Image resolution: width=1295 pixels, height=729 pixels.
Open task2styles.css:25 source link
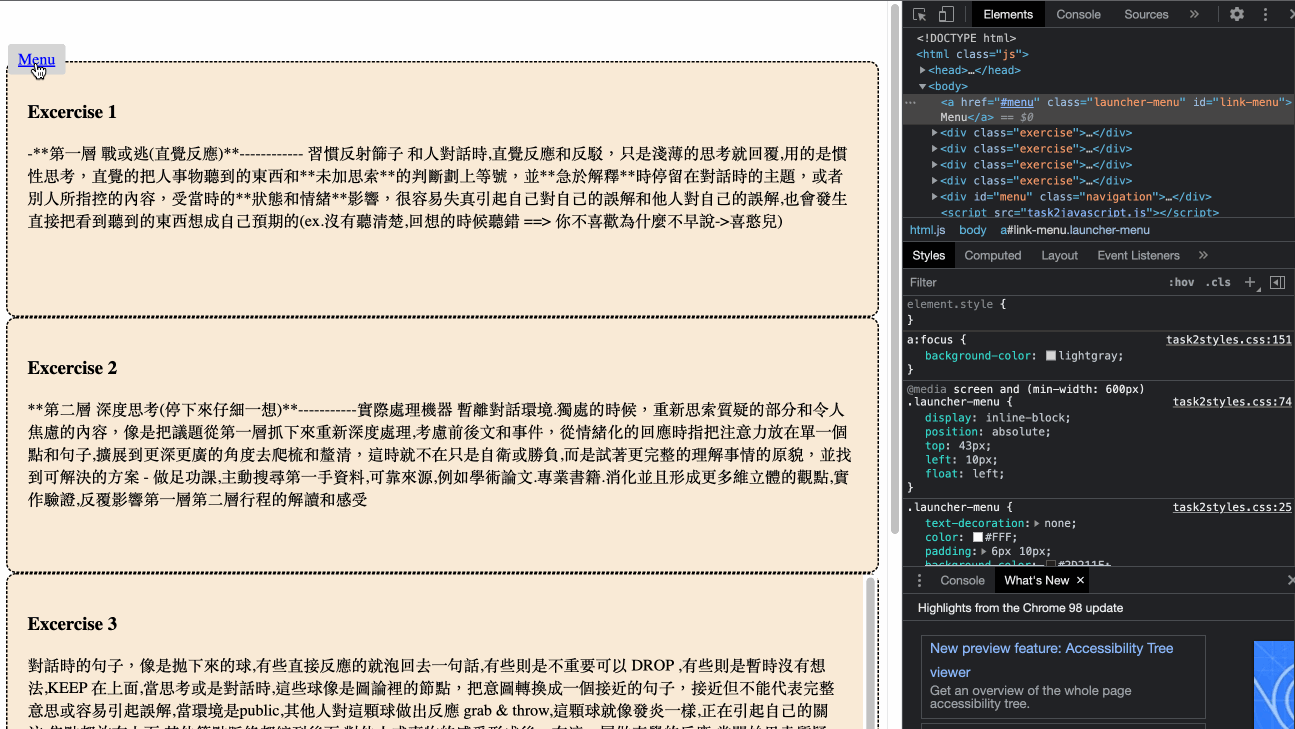click(1232, 507)
